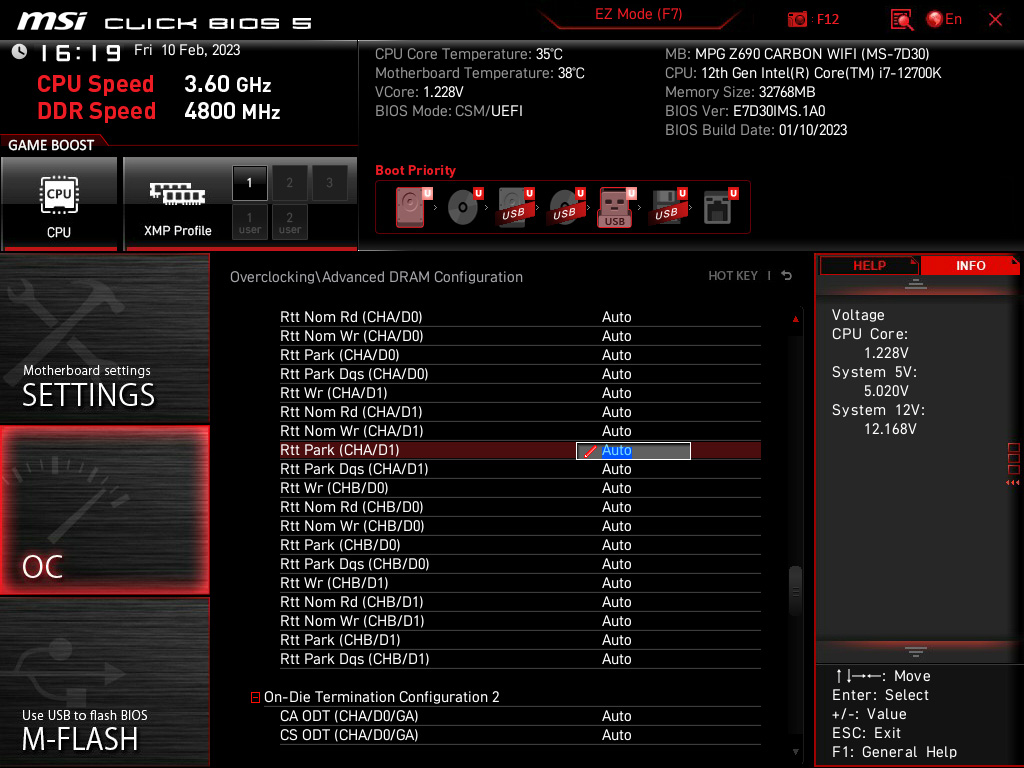Image resolution: width=1024 pixels, height=768 pixels.
Task: Select the Rtt Nom Wr (CHB/D0) row
Action: coord(520,526)
